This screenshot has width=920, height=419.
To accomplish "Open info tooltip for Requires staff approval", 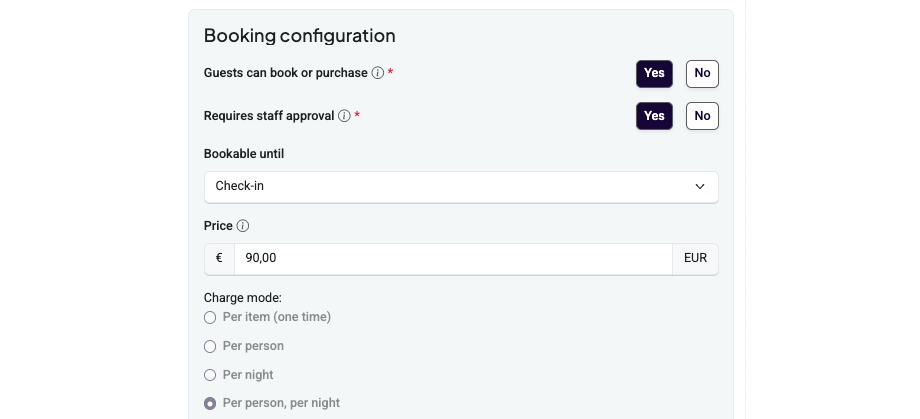I will (344, 116).
